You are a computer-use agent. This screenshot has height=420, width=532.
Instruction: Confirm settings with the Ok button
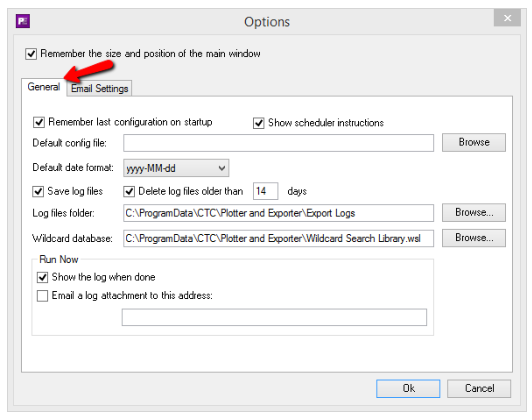click(408, 388)
